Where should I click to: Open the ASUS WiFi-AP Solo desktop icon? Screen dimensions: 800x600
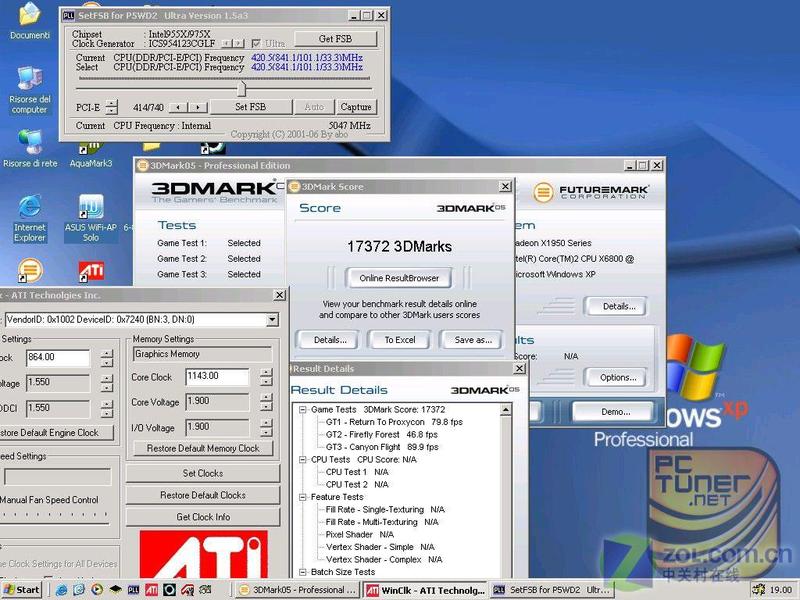(x=91, y=218)
